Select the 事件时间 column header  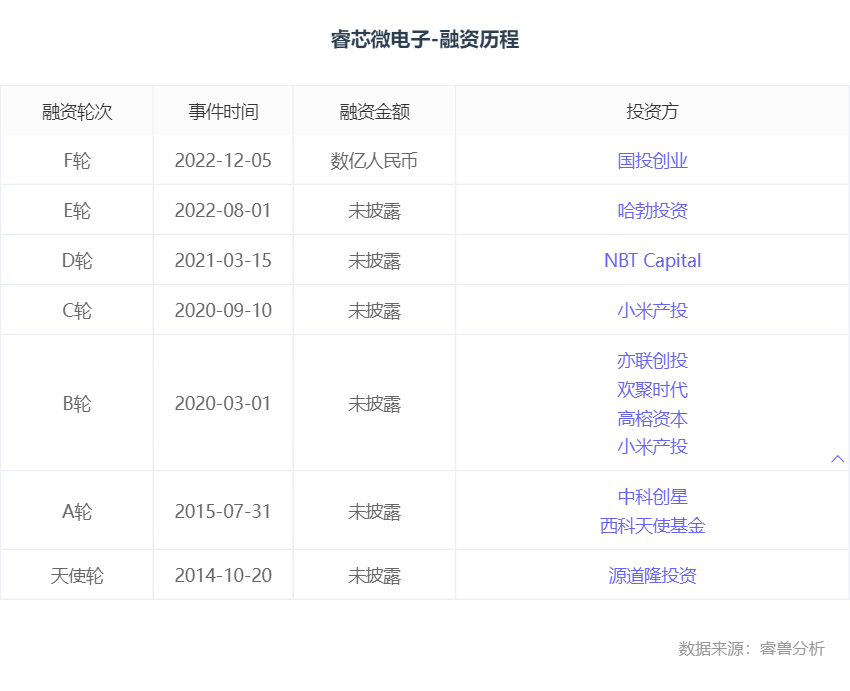tap(223, 112)
